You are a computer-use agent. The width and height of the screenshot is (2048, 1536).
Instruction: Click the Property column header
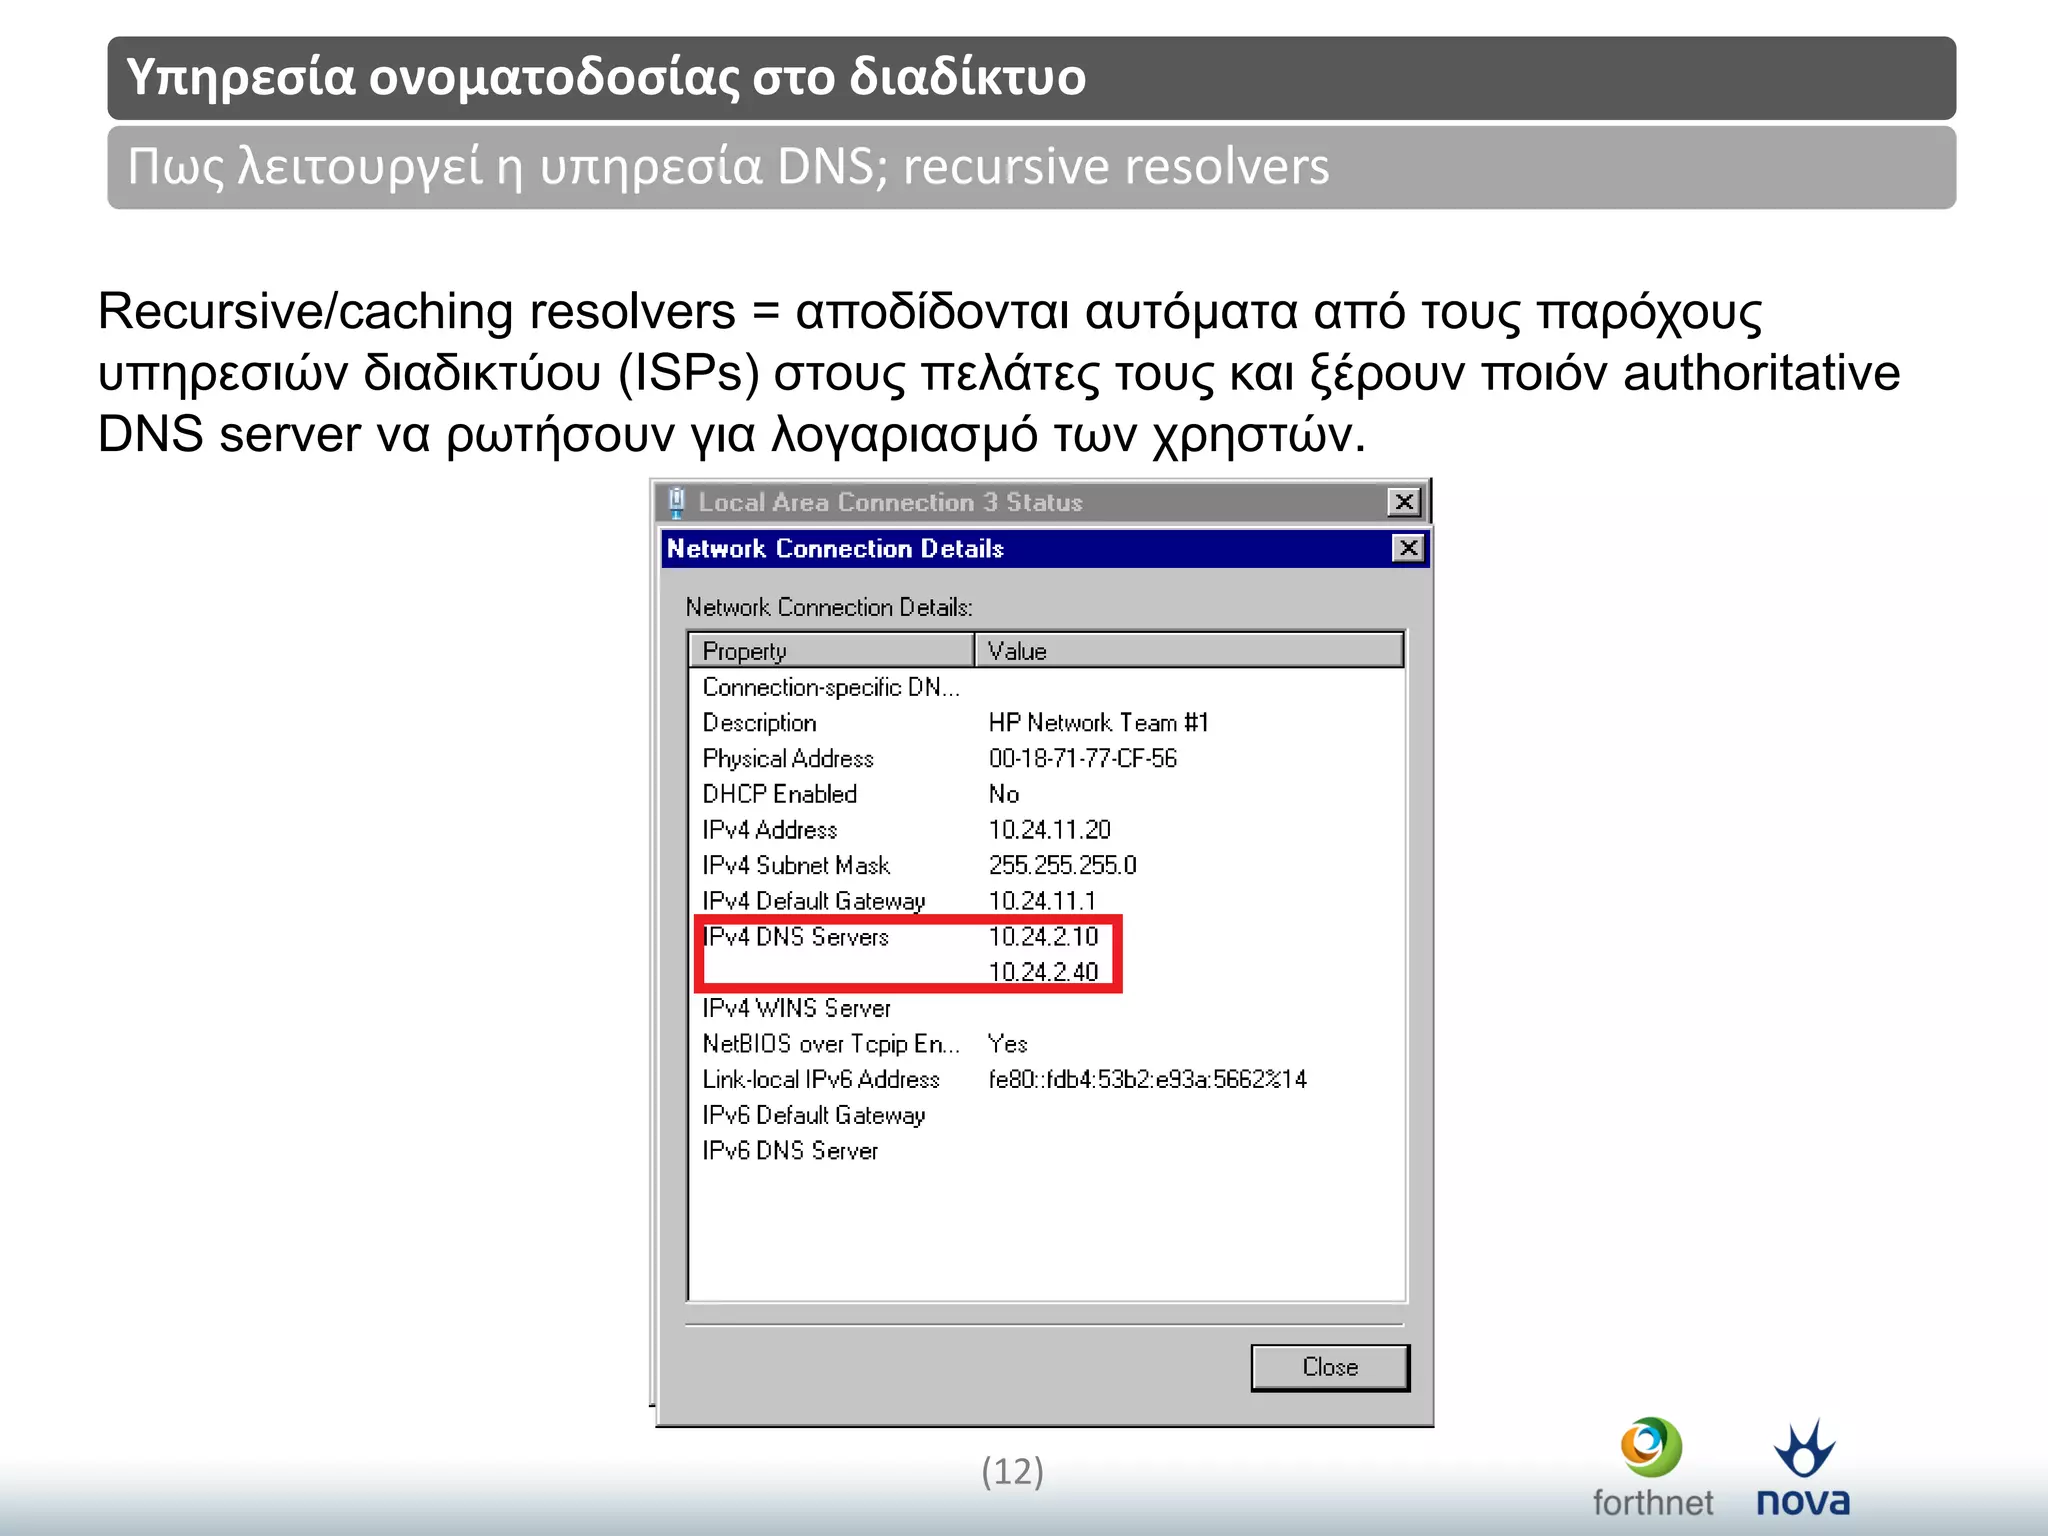click(831, 651)
